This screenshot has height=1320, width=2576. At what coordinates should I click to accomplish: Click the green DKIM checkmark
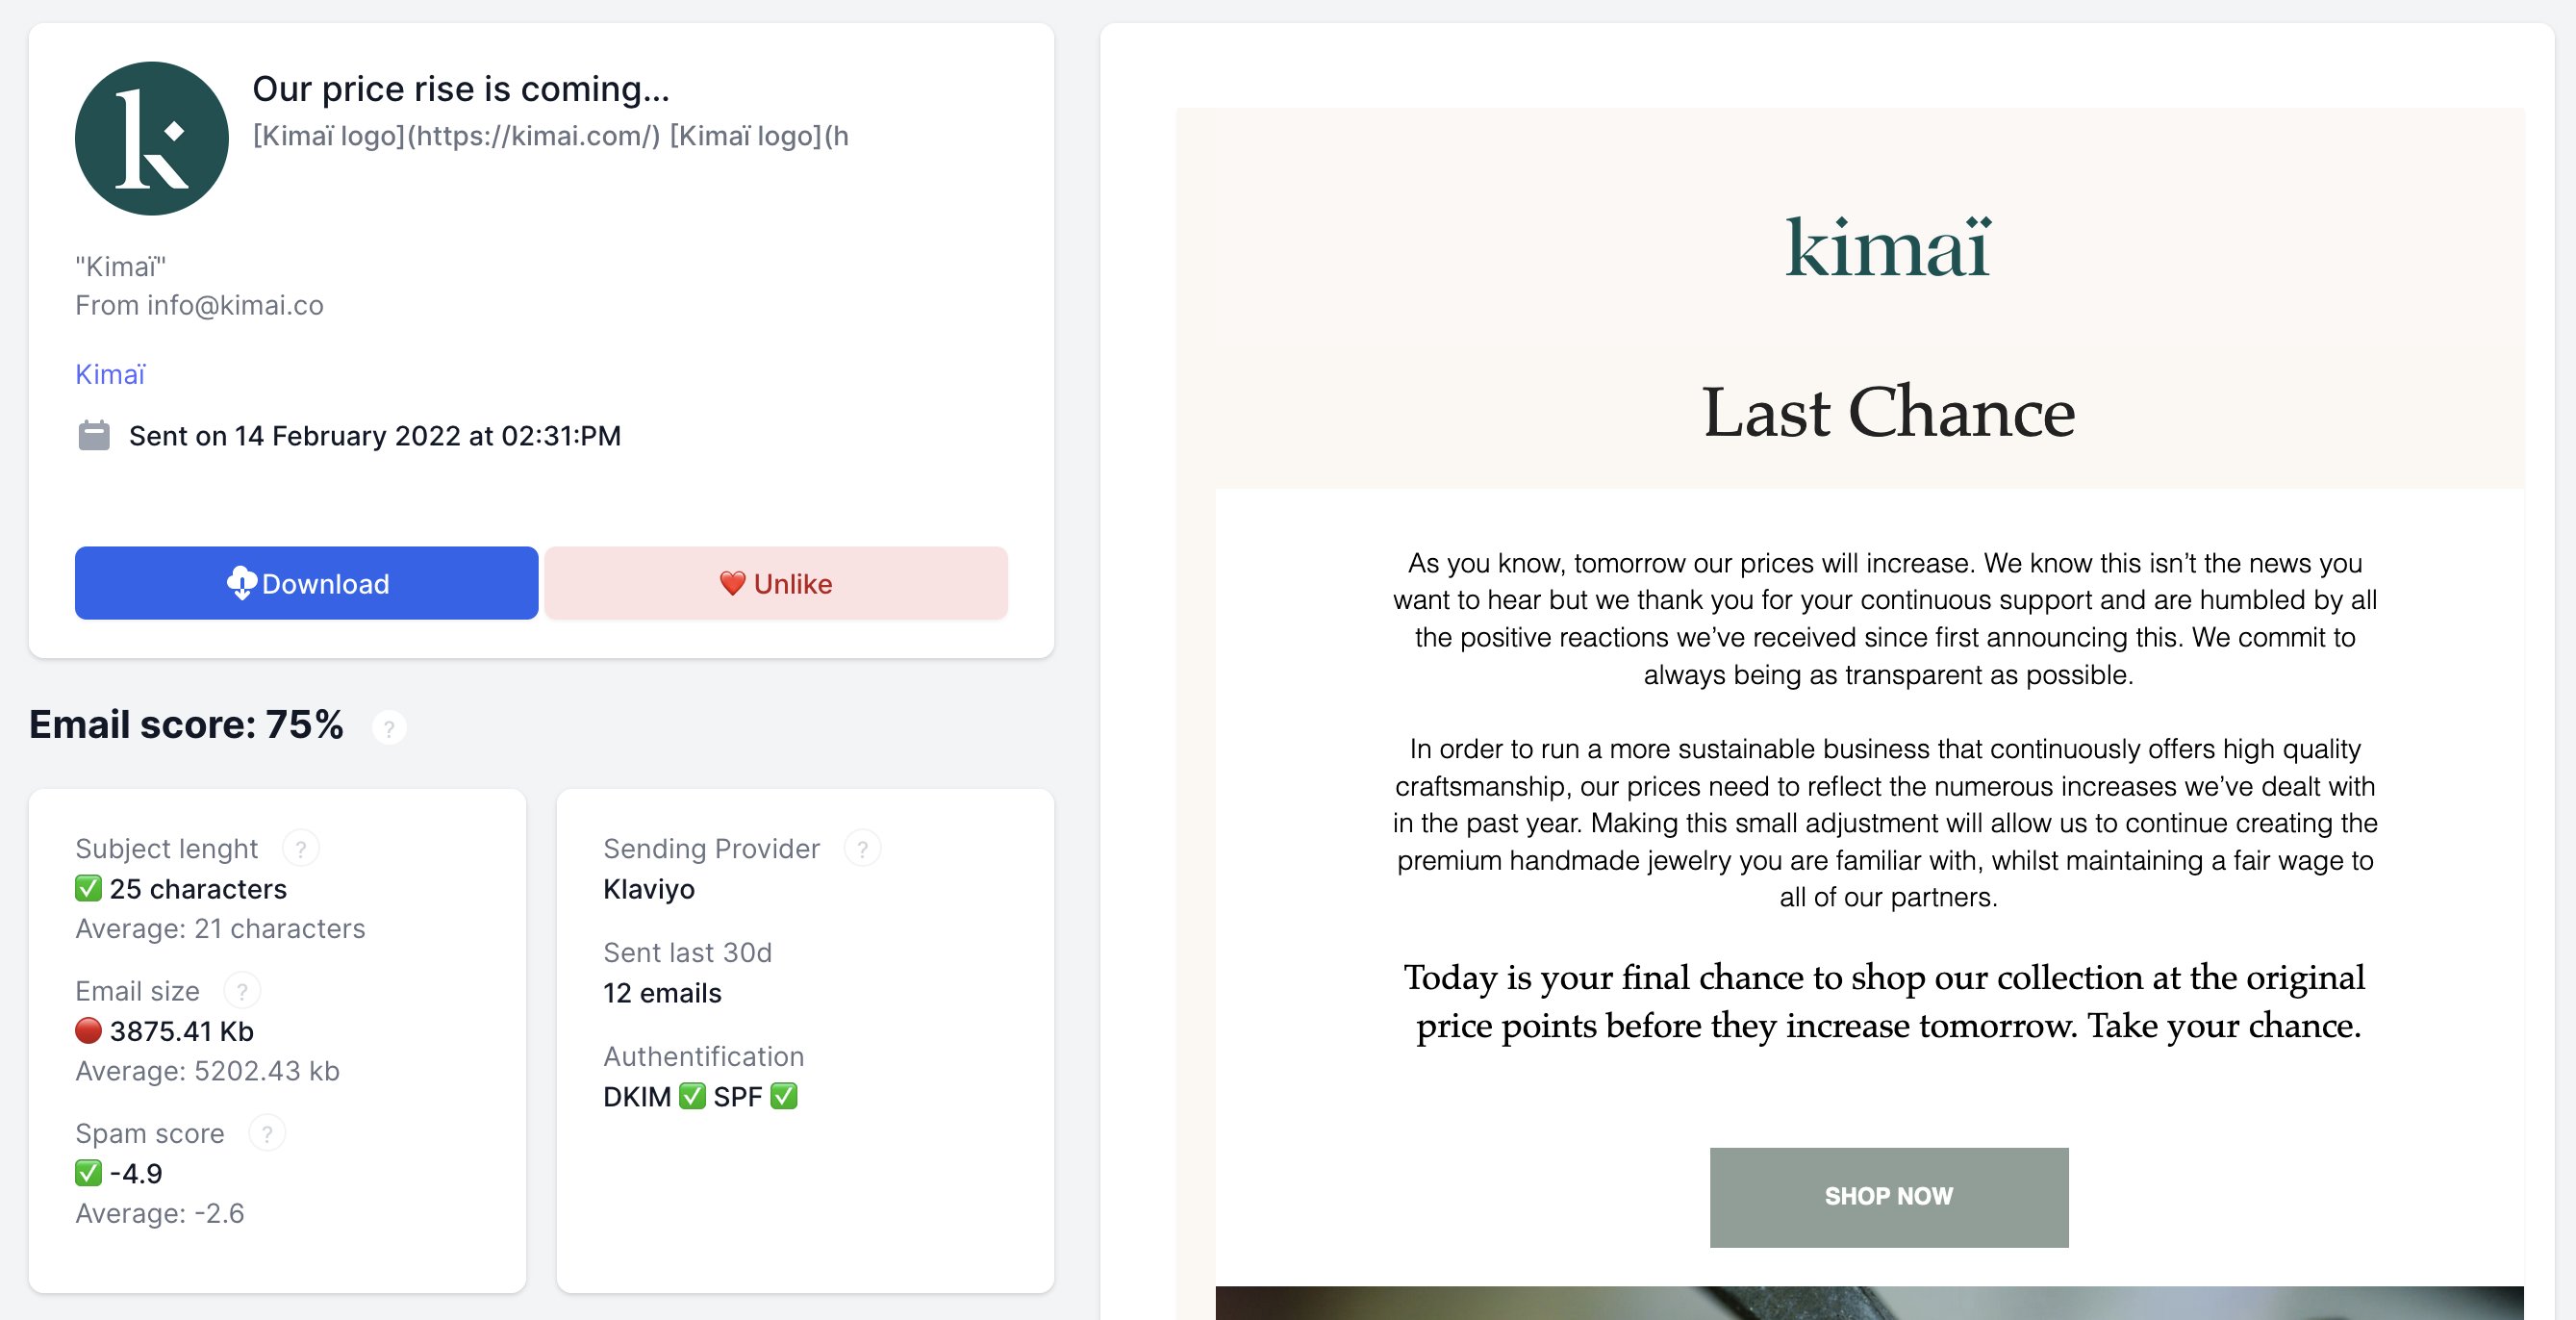[692, 1096]
